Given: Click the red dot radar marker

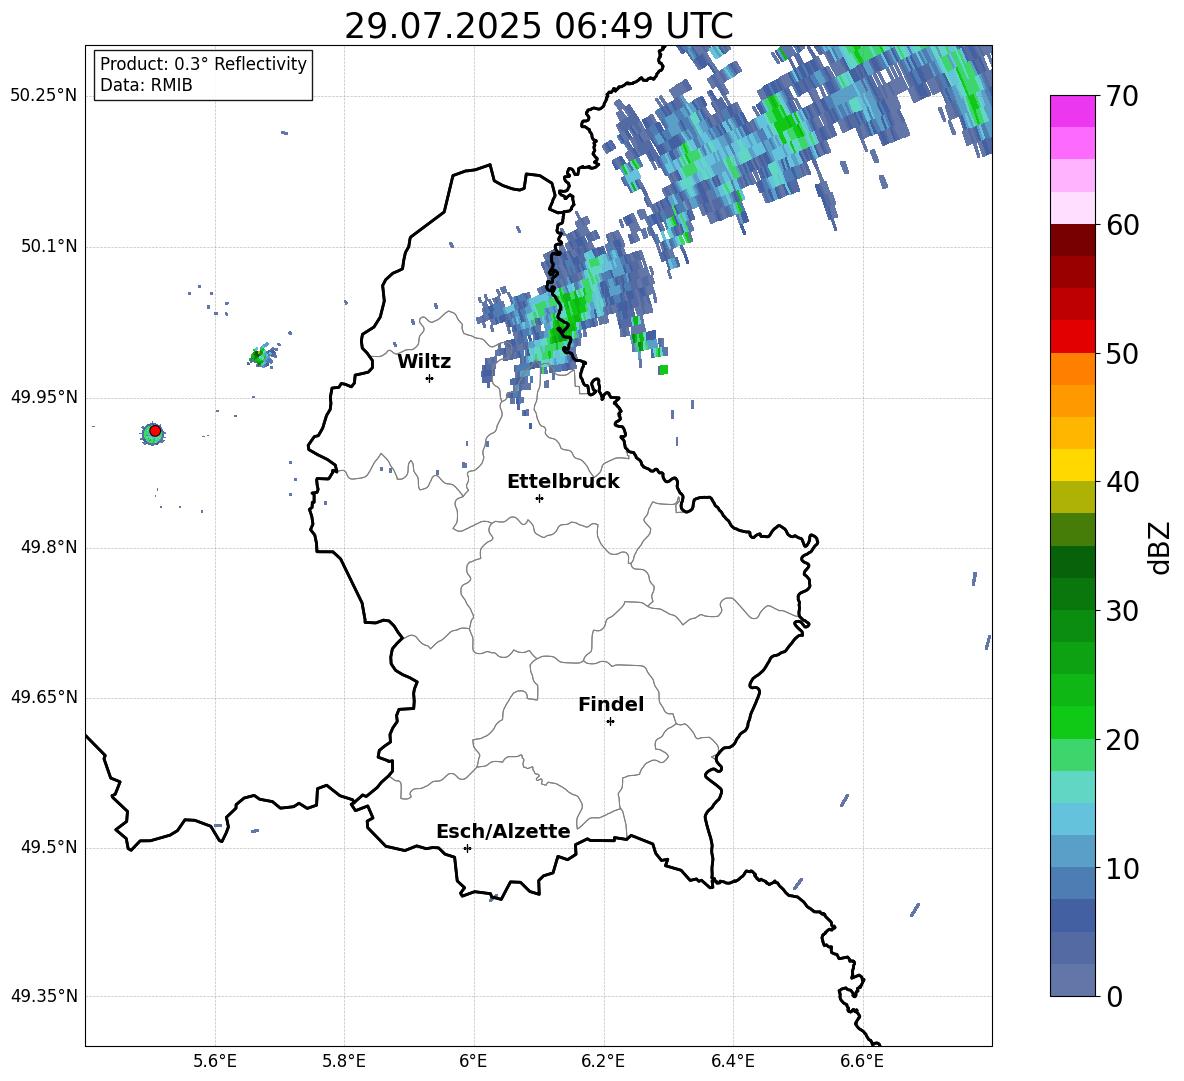Looking at the screenshot, I should pos(155,430).
